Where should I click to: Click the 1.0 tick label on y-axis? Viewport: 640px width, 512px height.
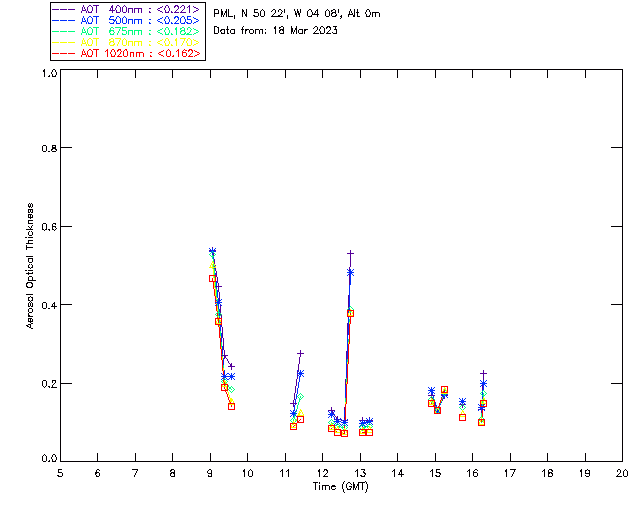(x=48, y=74)
